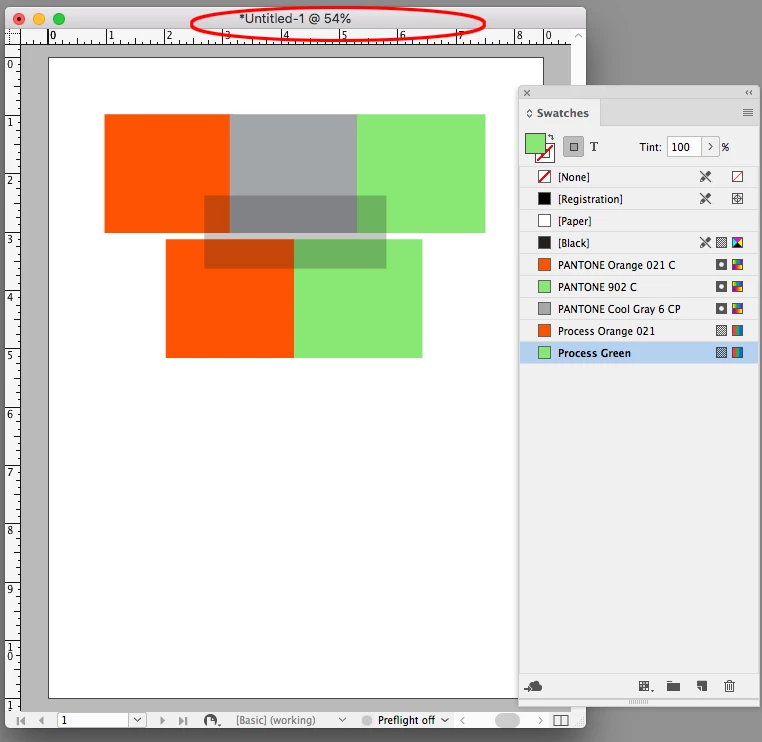Open the Show swatch kinds grid icon
The width and height of the screenshot is (762, 742).
tap(645, 686)
